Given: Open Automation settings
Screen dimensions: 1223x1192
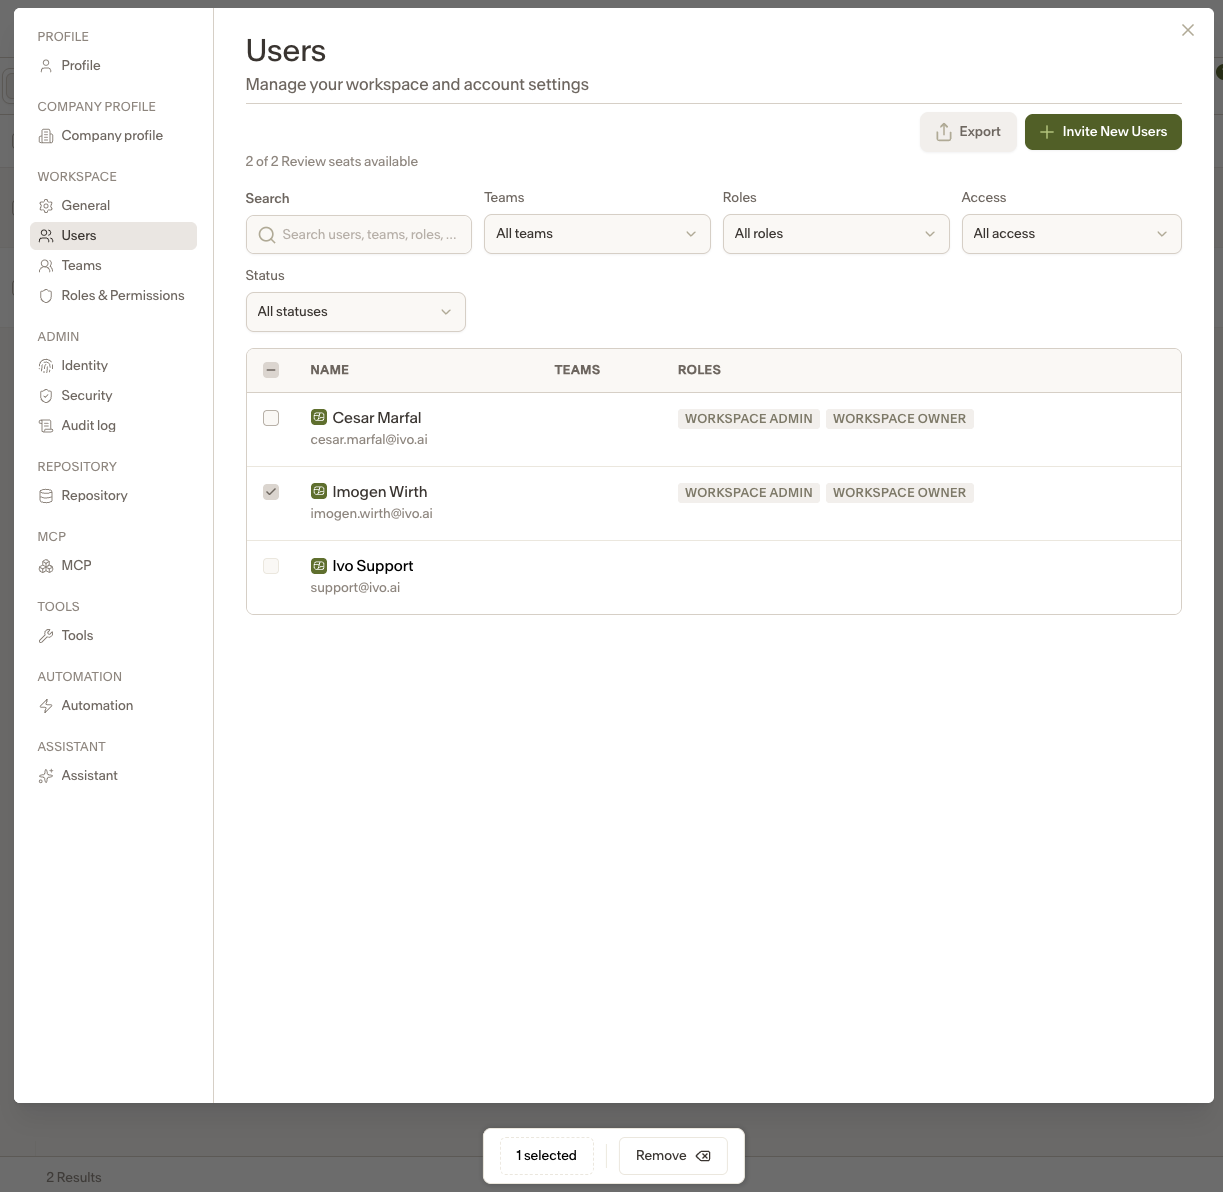Looking at the screenshot, I should [114, 706].
